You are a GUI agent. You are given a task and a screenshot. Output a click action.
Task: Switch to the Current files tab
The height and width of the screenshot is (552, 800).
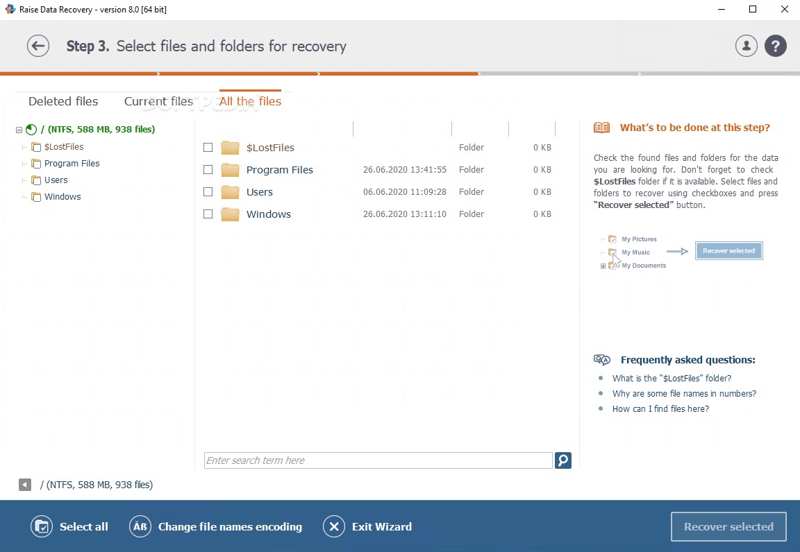point(159,102)
